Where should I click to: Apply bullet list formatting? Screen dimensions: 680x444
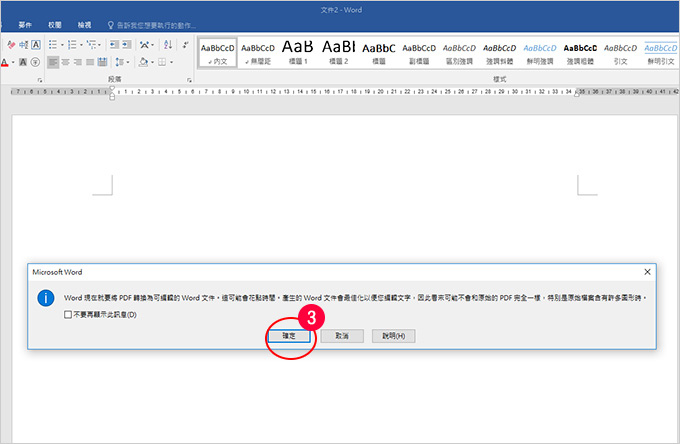(52, 45)
